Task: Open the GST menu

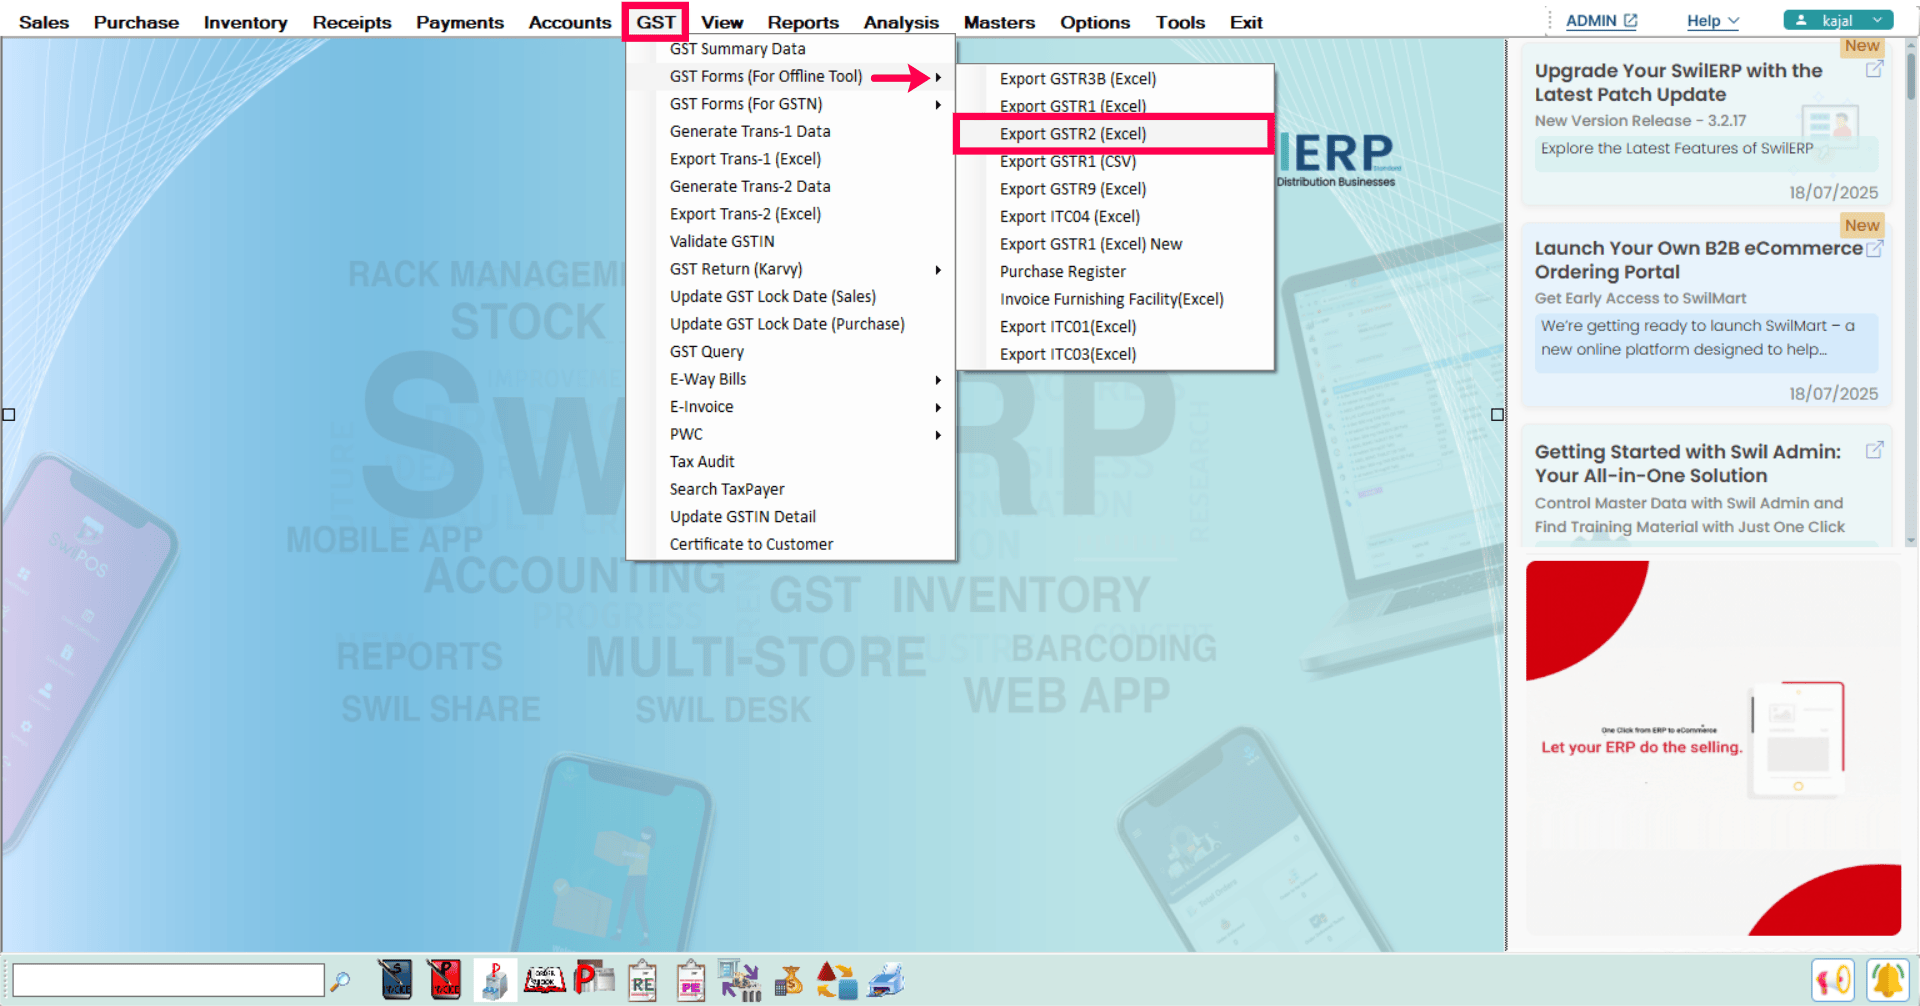Action: [x=656, y=22]
